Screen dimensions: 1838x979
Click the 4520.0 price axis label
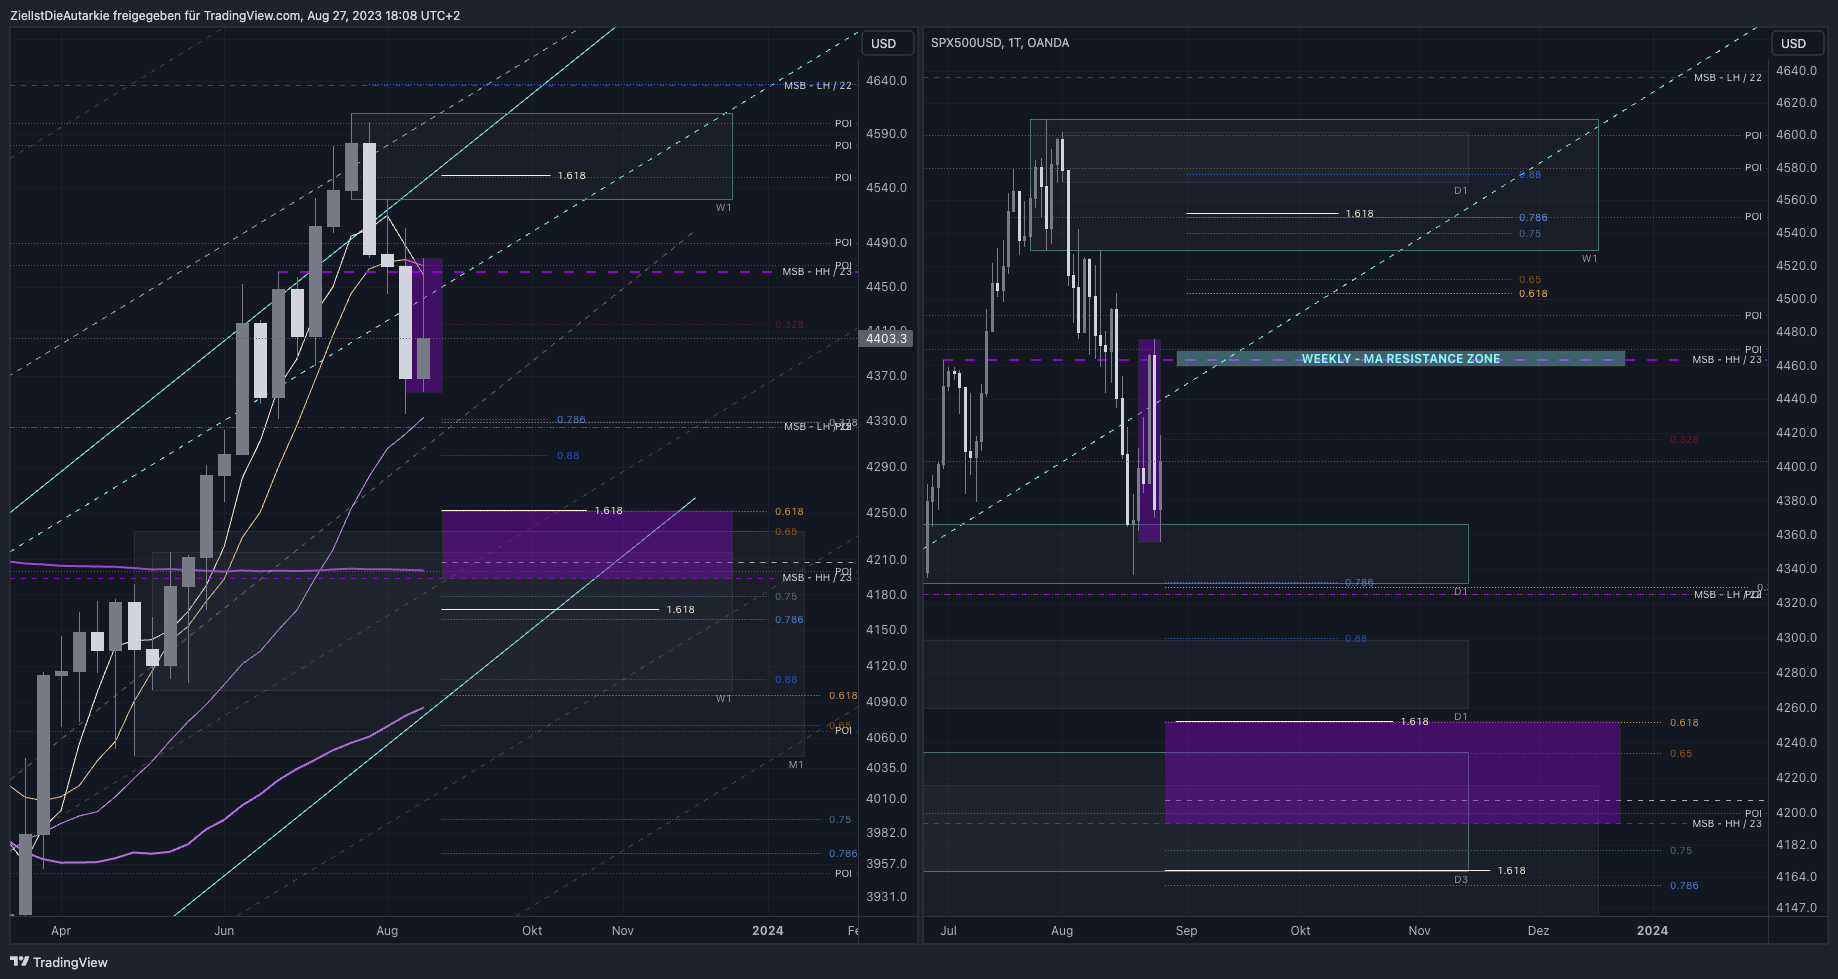(x=1796, y=266)
